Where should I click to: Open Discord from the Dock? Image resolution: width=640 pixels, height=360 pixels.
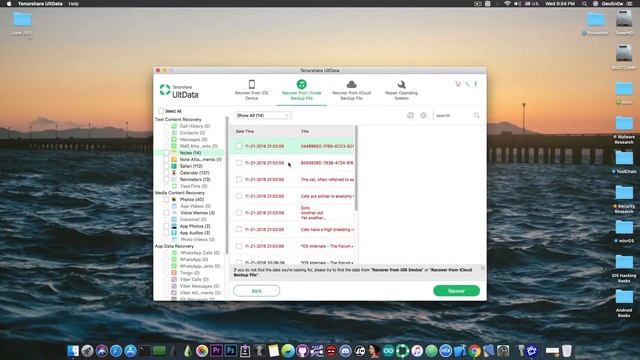click(x=345, y=351)
